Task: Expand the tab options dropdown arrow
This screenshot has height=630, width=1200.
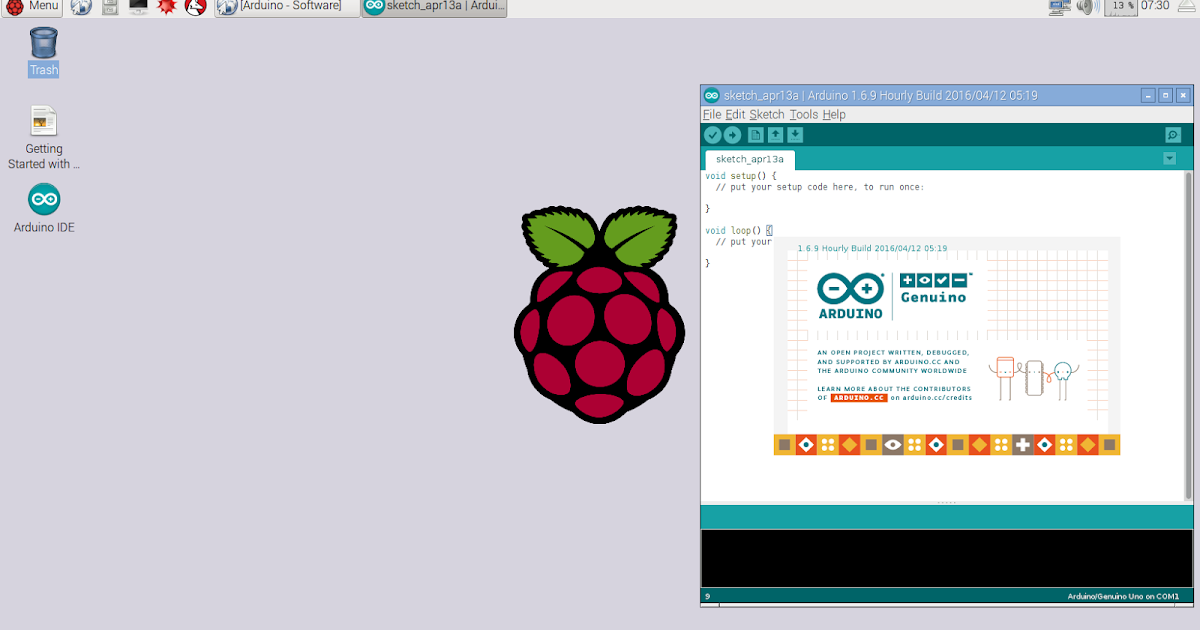Action: point(1170,159)
